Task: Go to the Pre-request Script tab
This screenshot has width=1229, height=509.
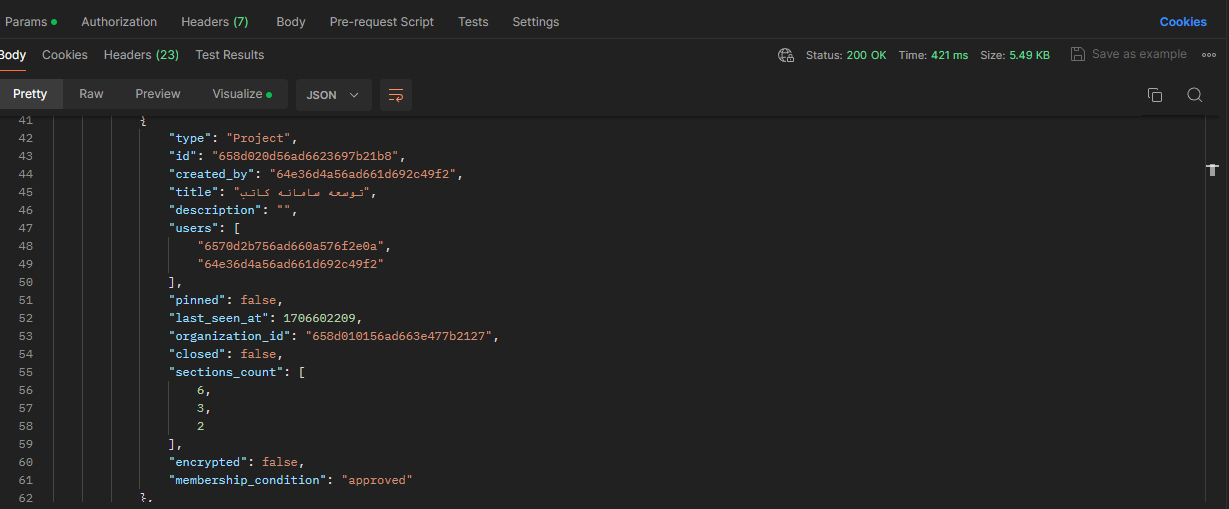Action: pos(381,22)
